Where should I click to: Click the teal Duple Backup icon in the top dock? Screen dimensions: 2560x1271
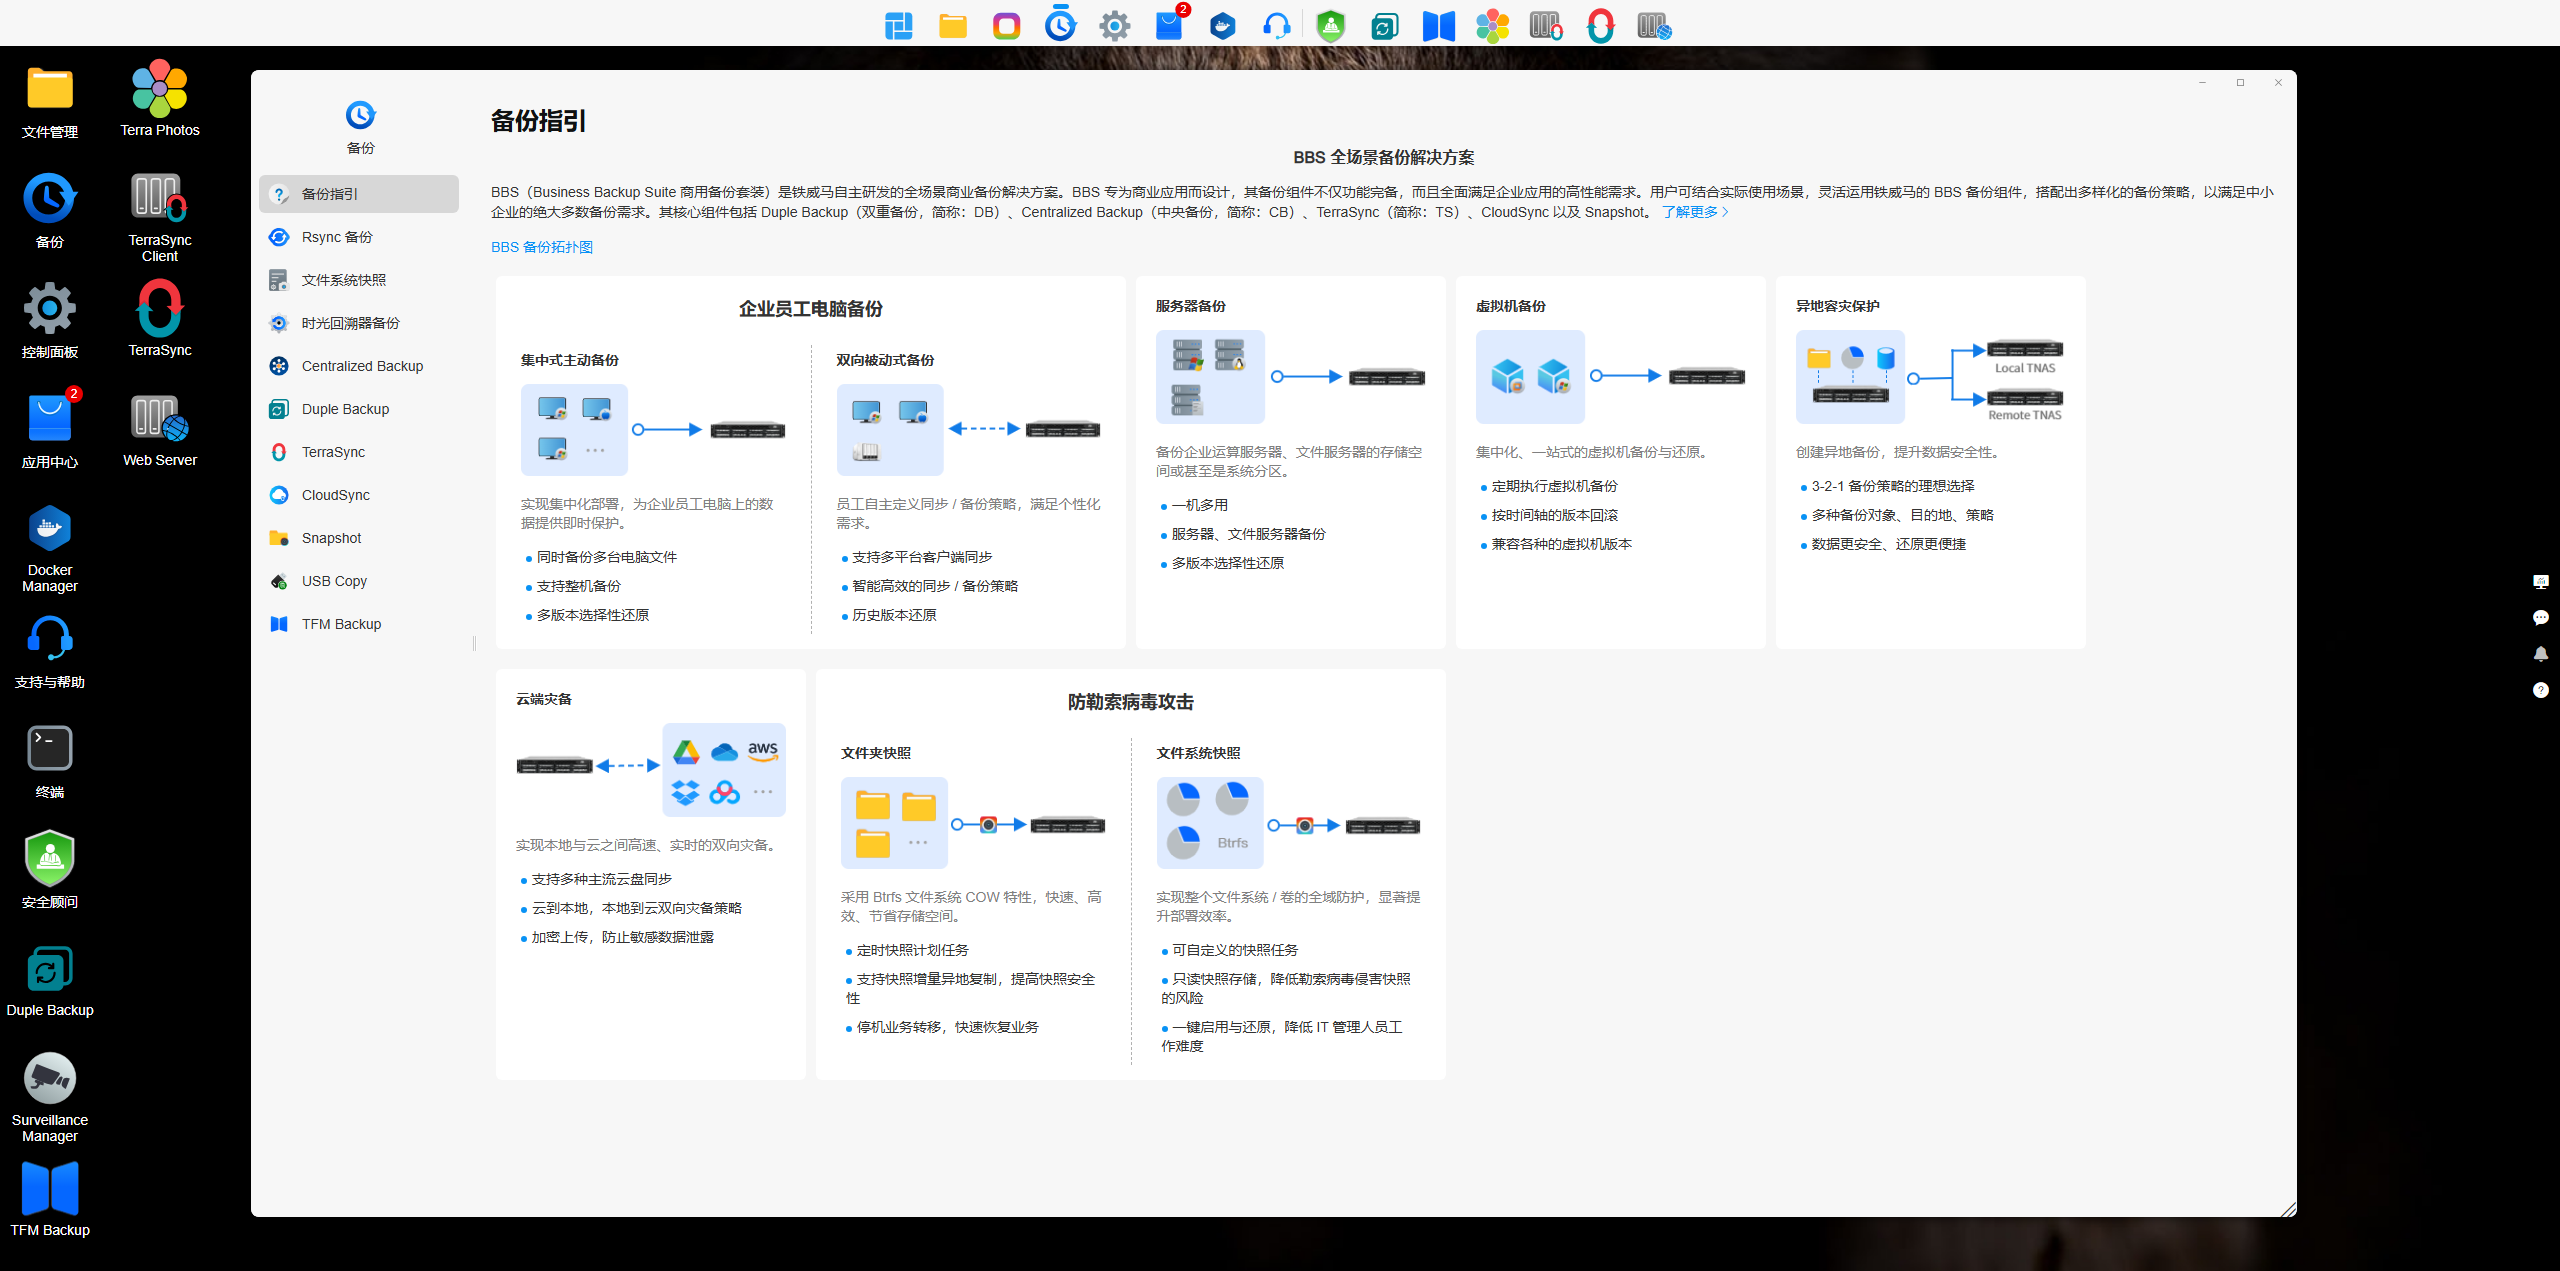click(1384, 25)
